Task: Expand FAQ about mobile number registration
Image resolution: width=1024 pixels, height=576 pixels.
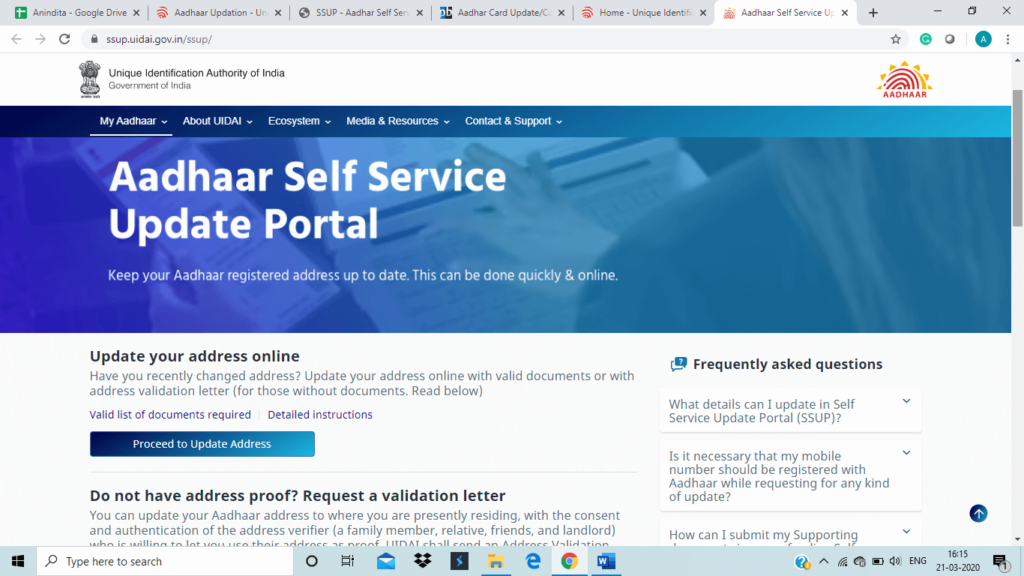Action: pyautogui.click(x=790, y=476)
